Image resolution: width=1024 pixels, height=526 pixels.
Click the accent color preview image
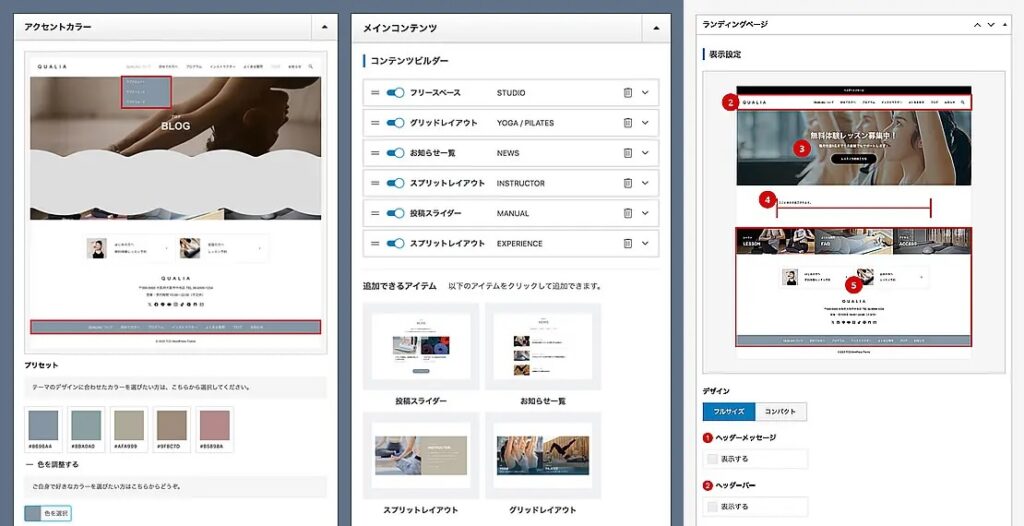(x=175, y=203)
